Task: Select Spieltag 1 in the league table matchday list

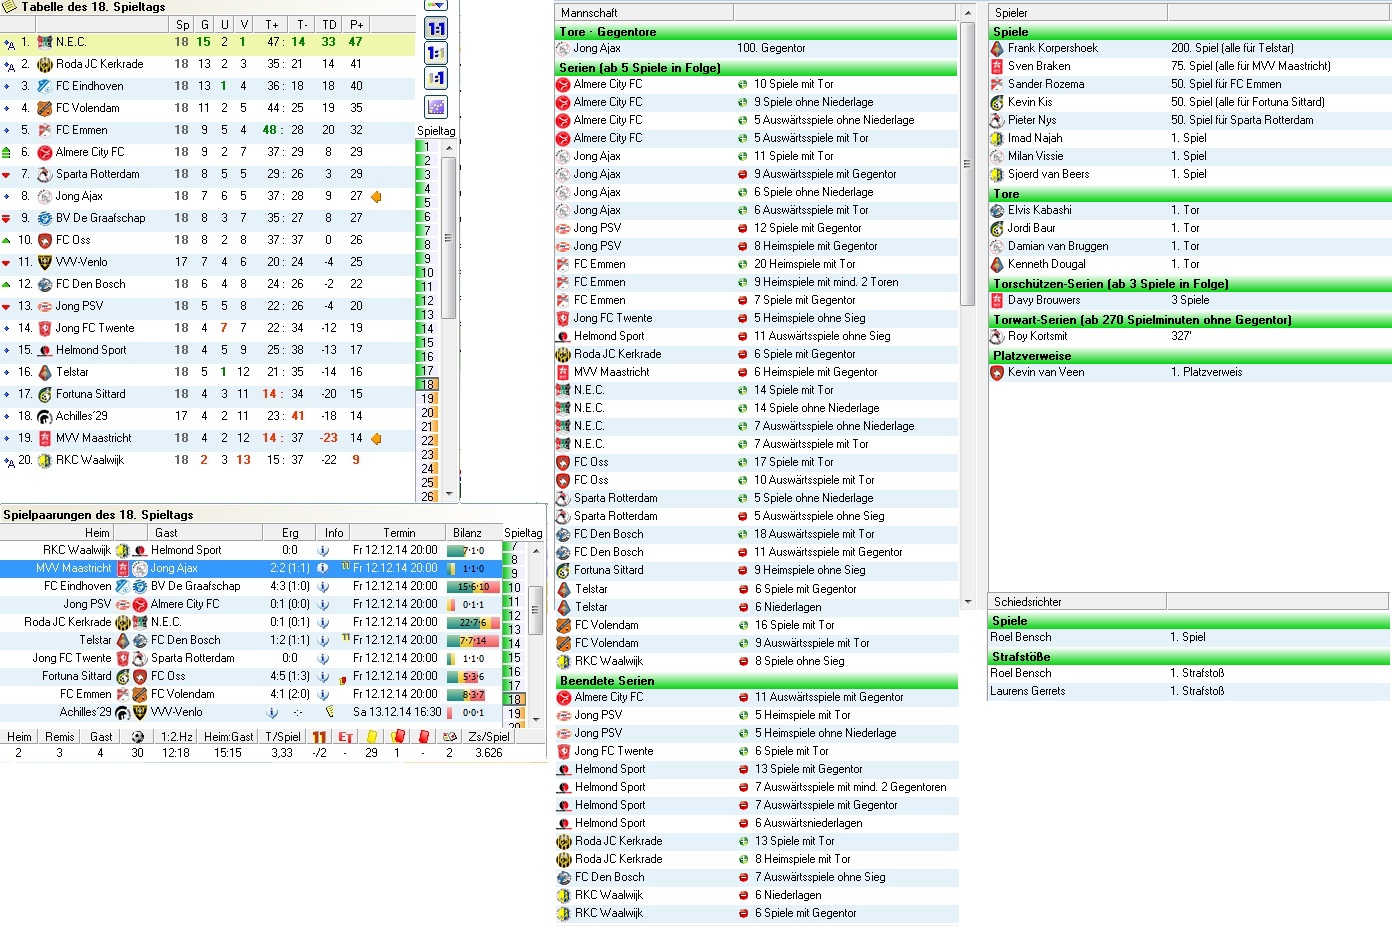Action: pyautogui.click(x=428, y=147)
